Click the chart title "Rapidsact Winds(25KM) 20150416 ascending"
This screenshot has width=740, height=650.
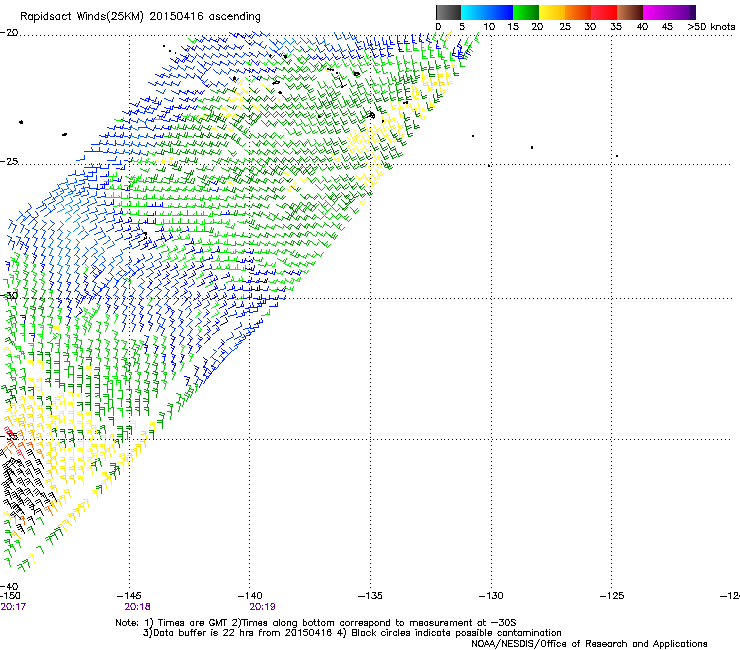[140, 17]
